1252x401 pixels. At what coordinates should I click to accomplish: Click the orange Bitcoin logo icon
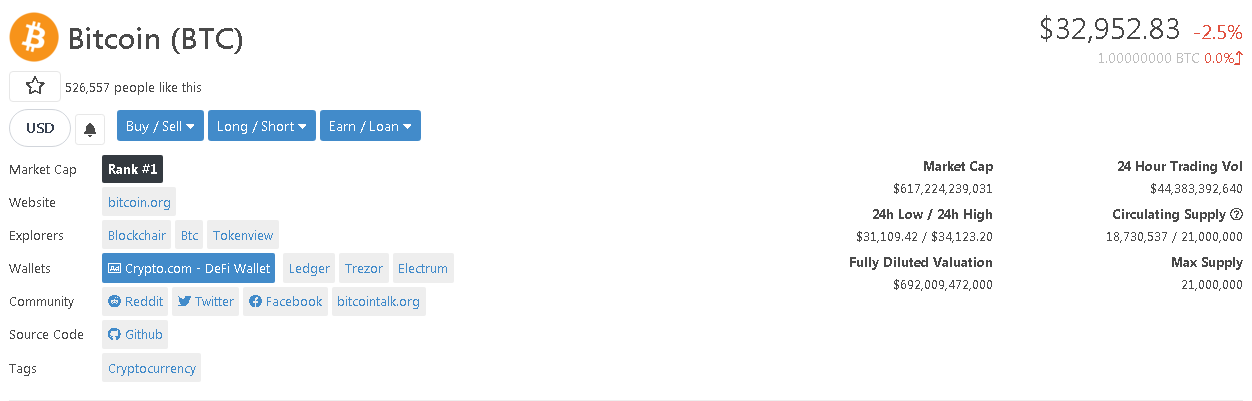(34, 38)
